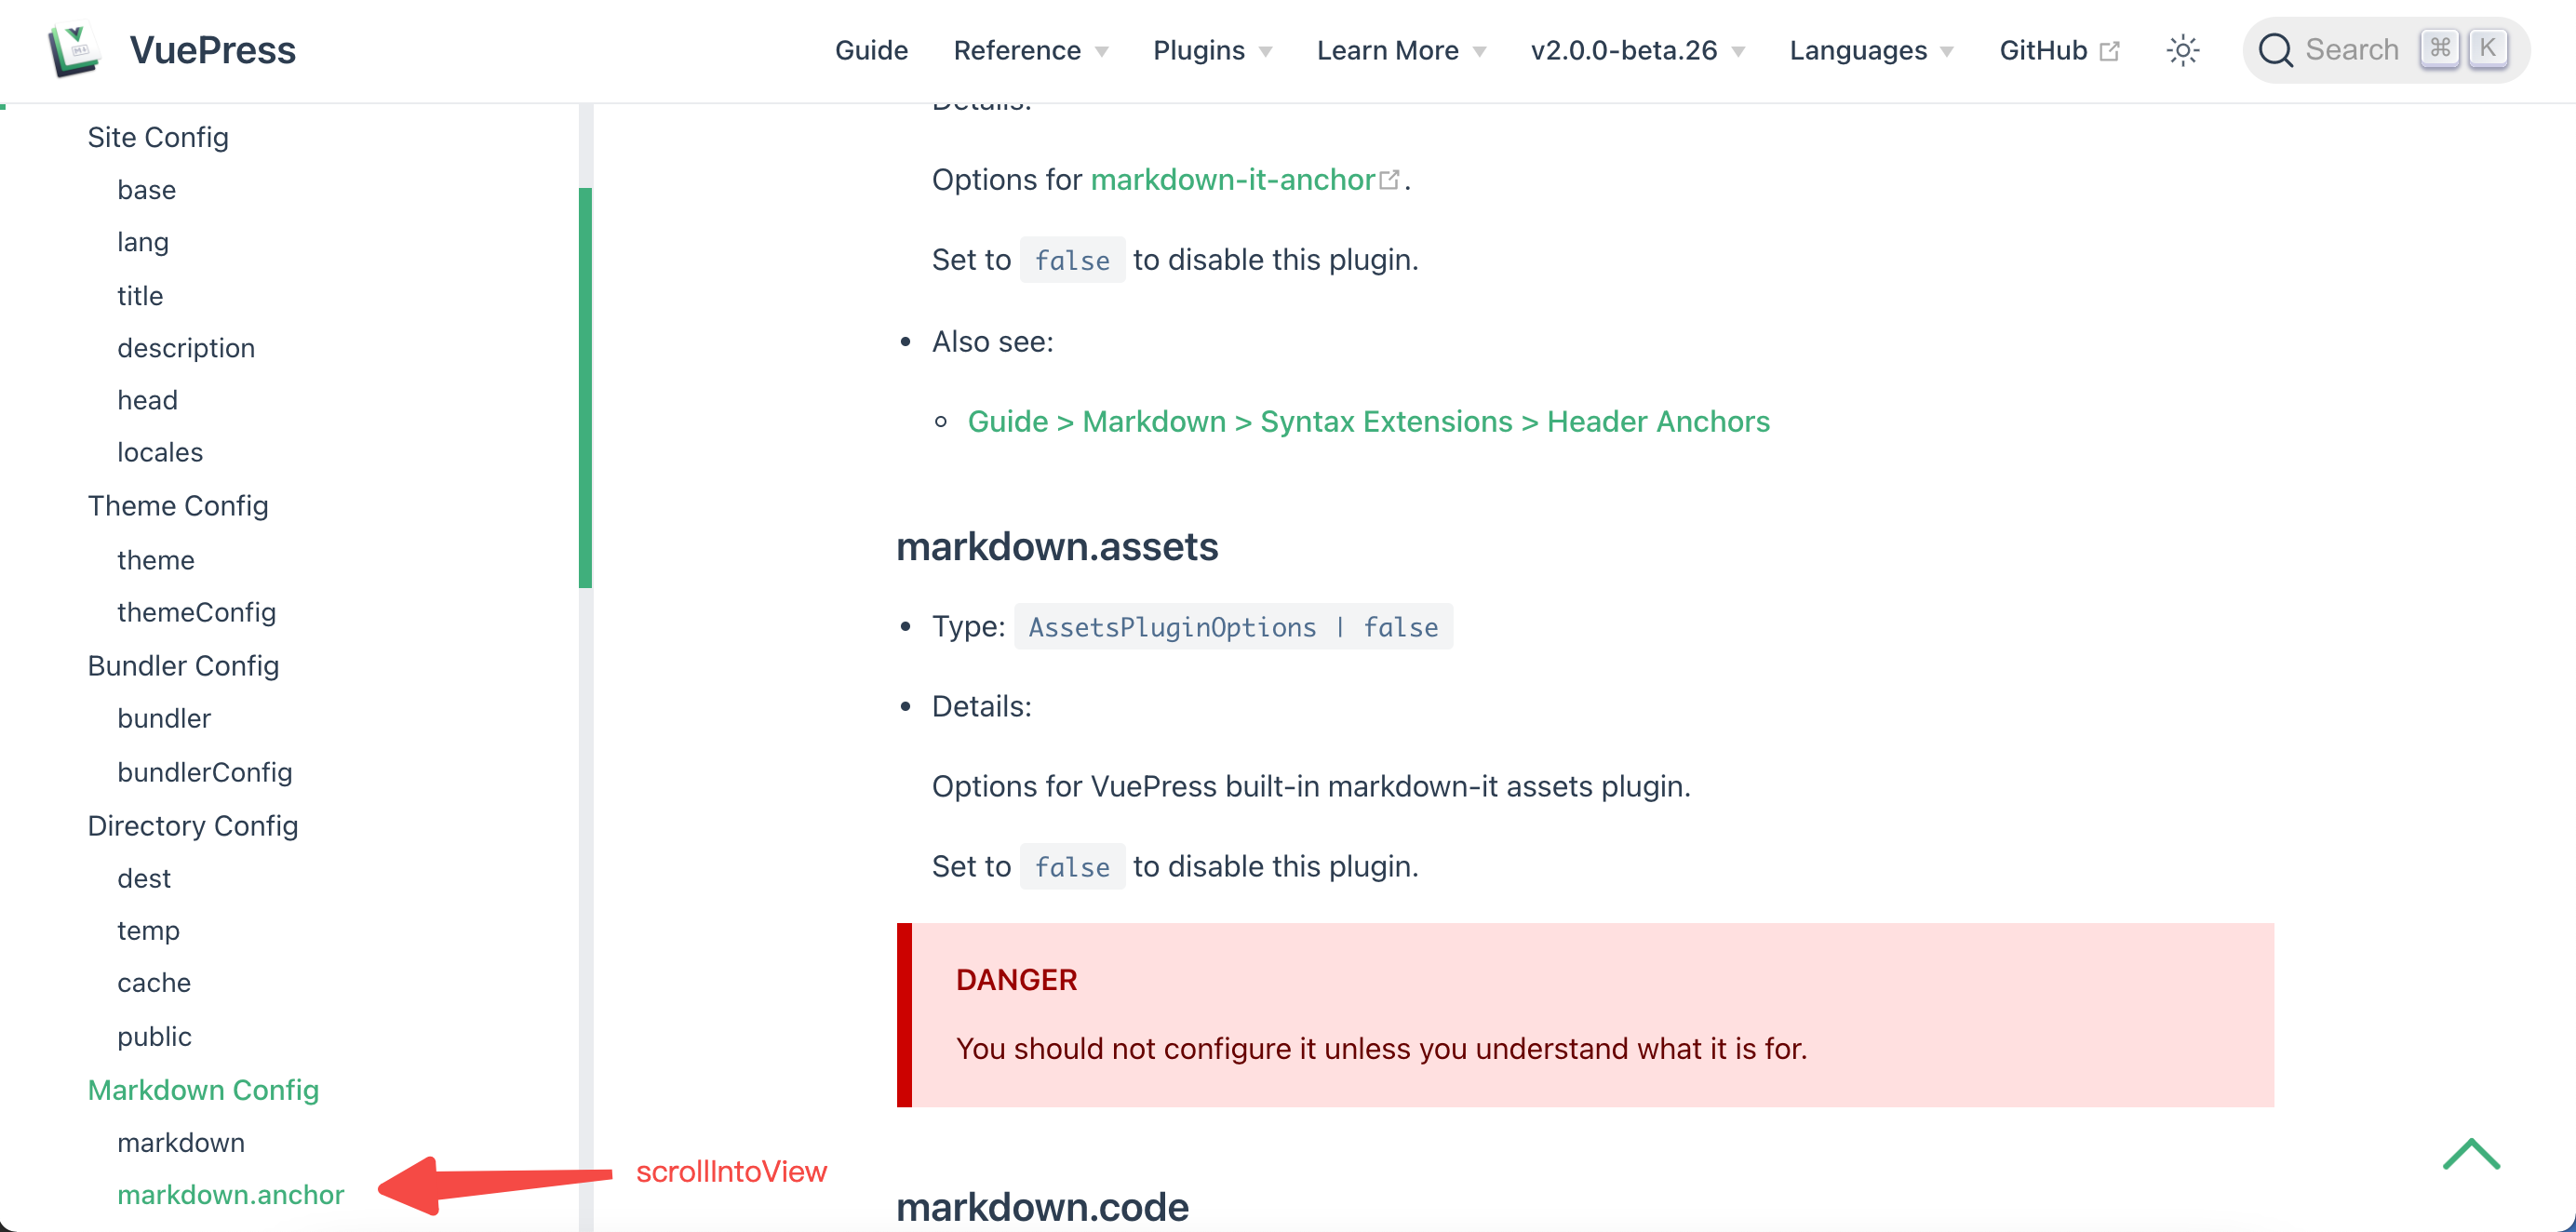2576x1232 pixels.
Task: Toggle dark mode with the sun icon
Action: point(2183,49)
